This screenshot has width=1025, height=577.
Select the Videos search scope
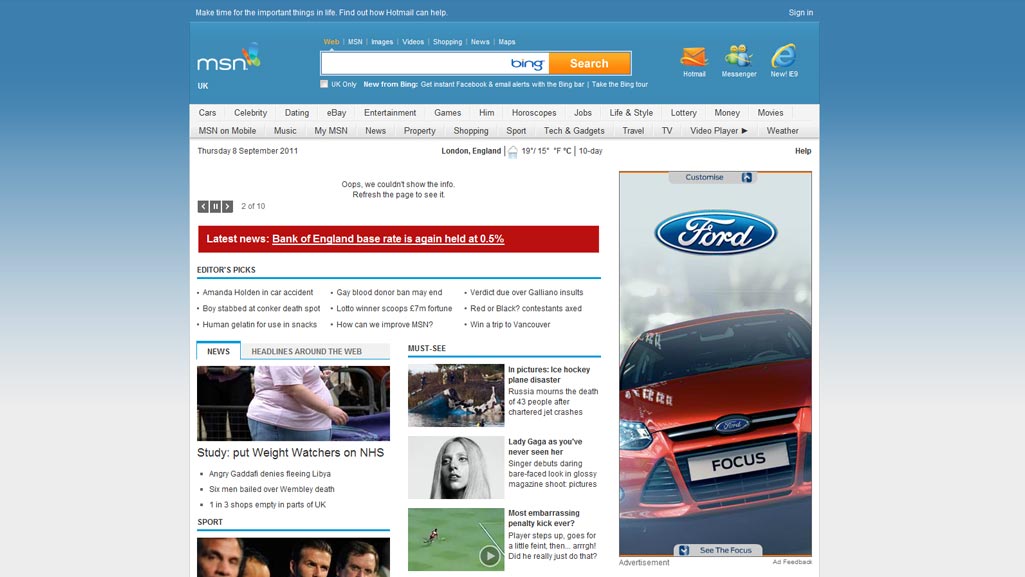413,42
